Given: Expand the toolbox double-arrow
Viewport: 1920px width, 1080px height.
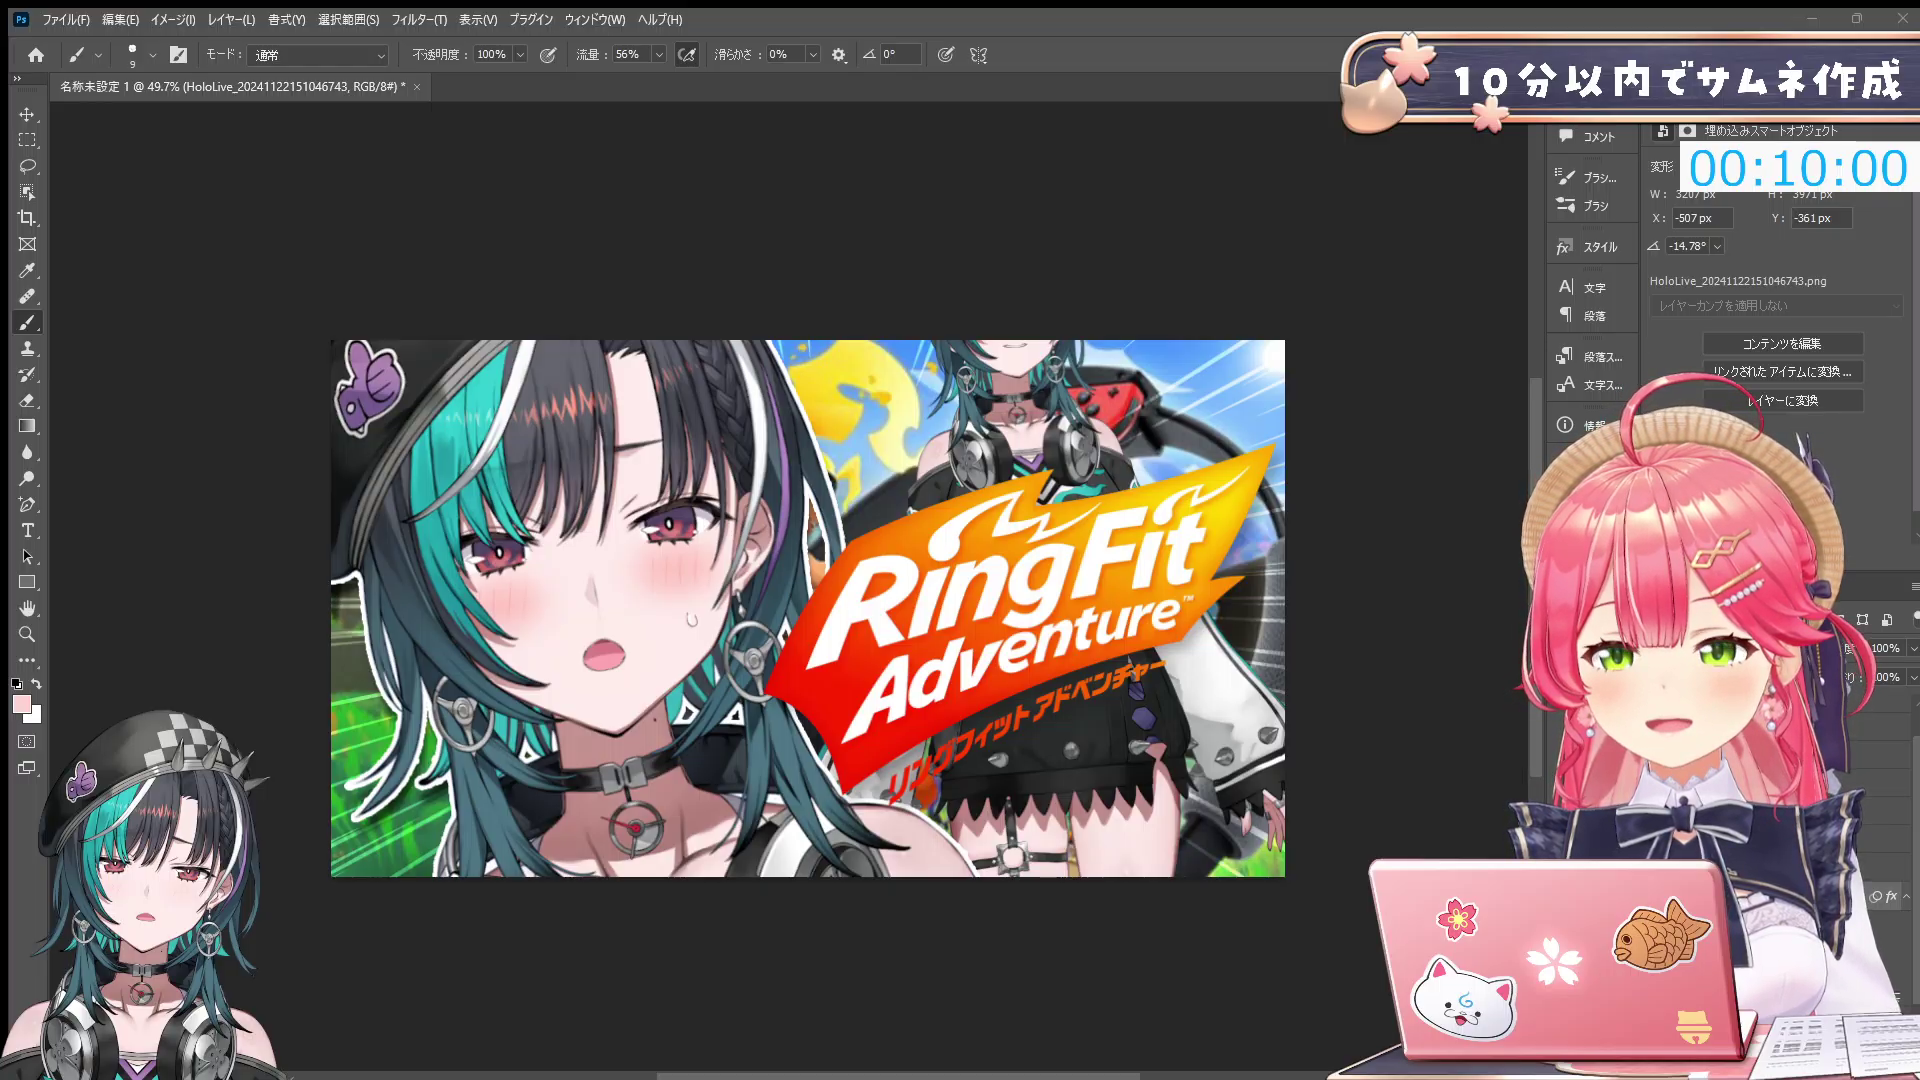Looking at the screenshot, I should pos(17,78).
